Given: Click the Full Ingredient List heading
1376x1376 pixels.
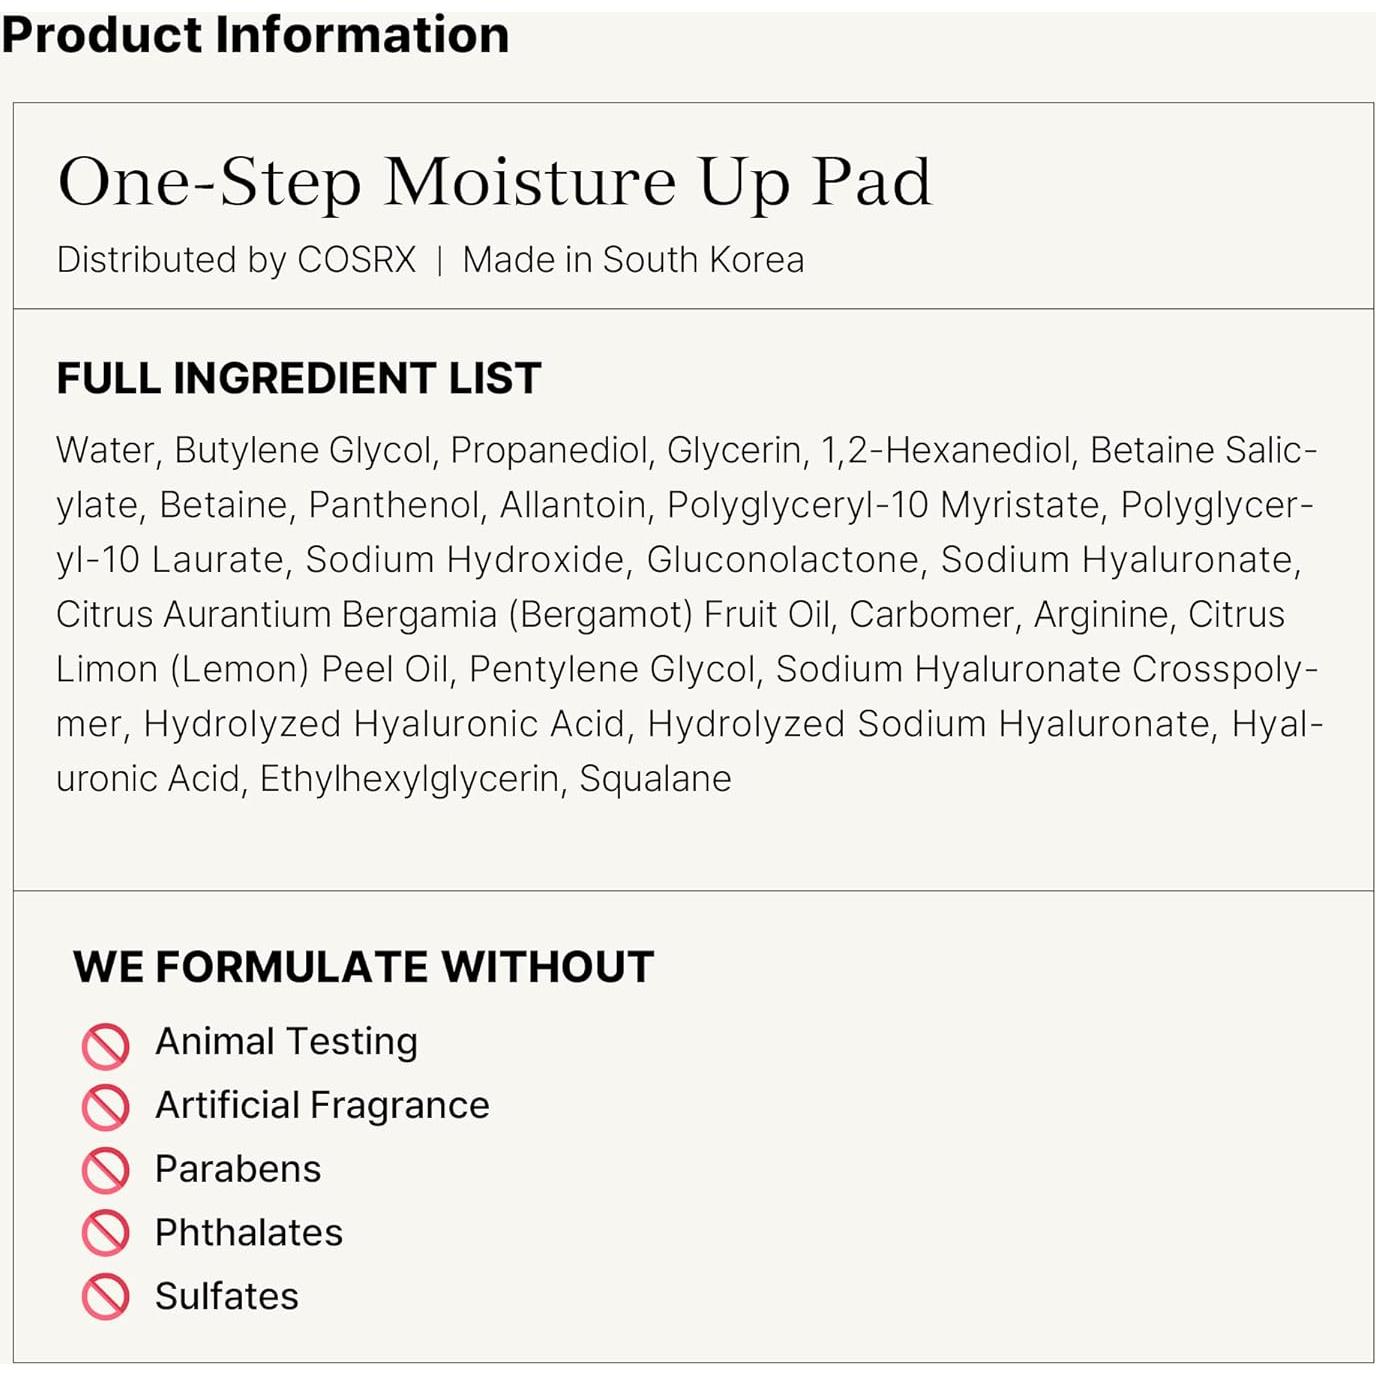Looking at the screenshot, I should (298, 379).
